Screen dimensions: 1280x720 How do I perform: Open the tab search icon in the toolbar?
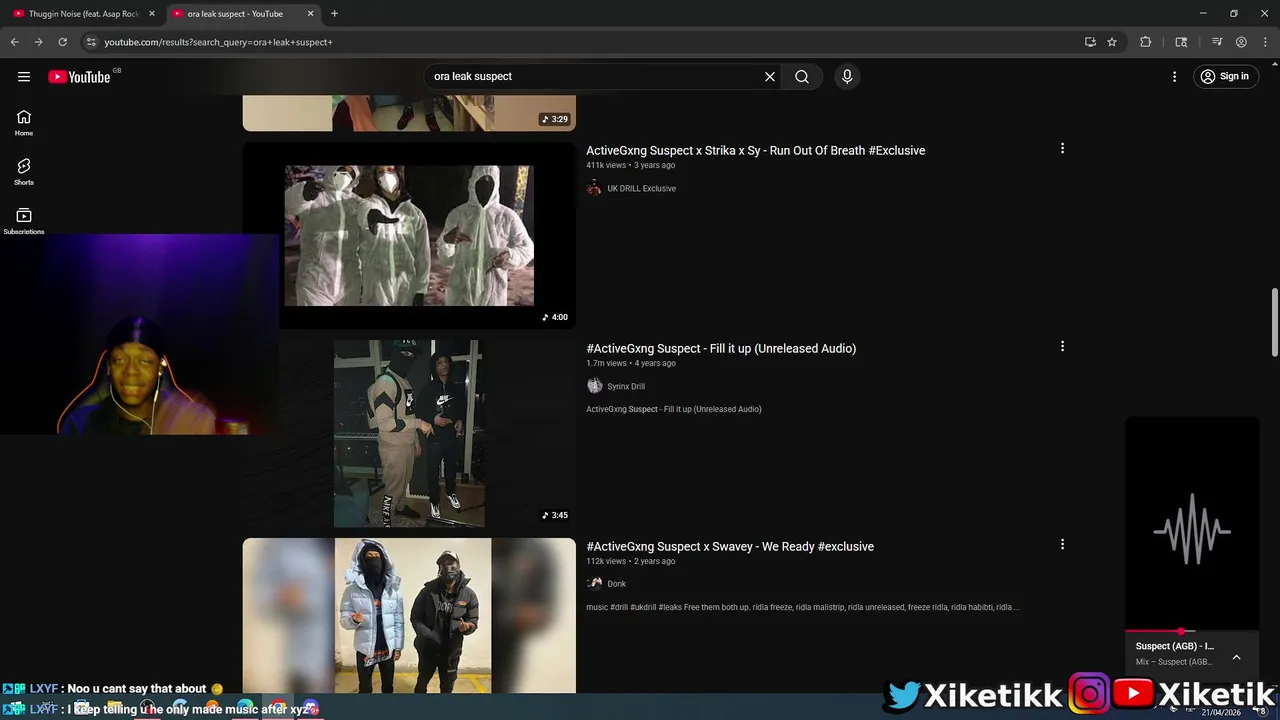click(1181, 42)
